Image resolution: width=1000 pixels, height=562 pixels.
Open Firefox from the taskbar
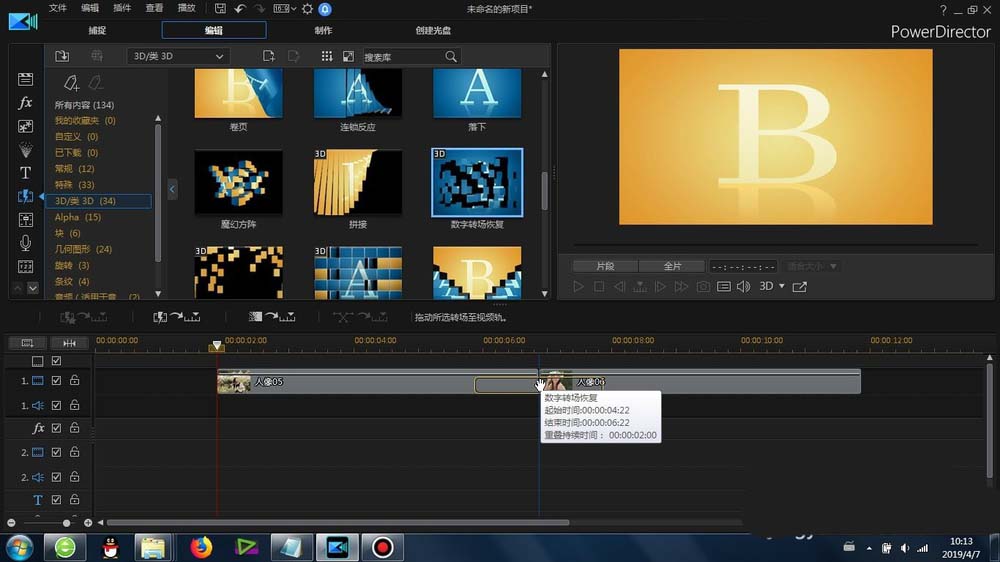click(201, 547)
